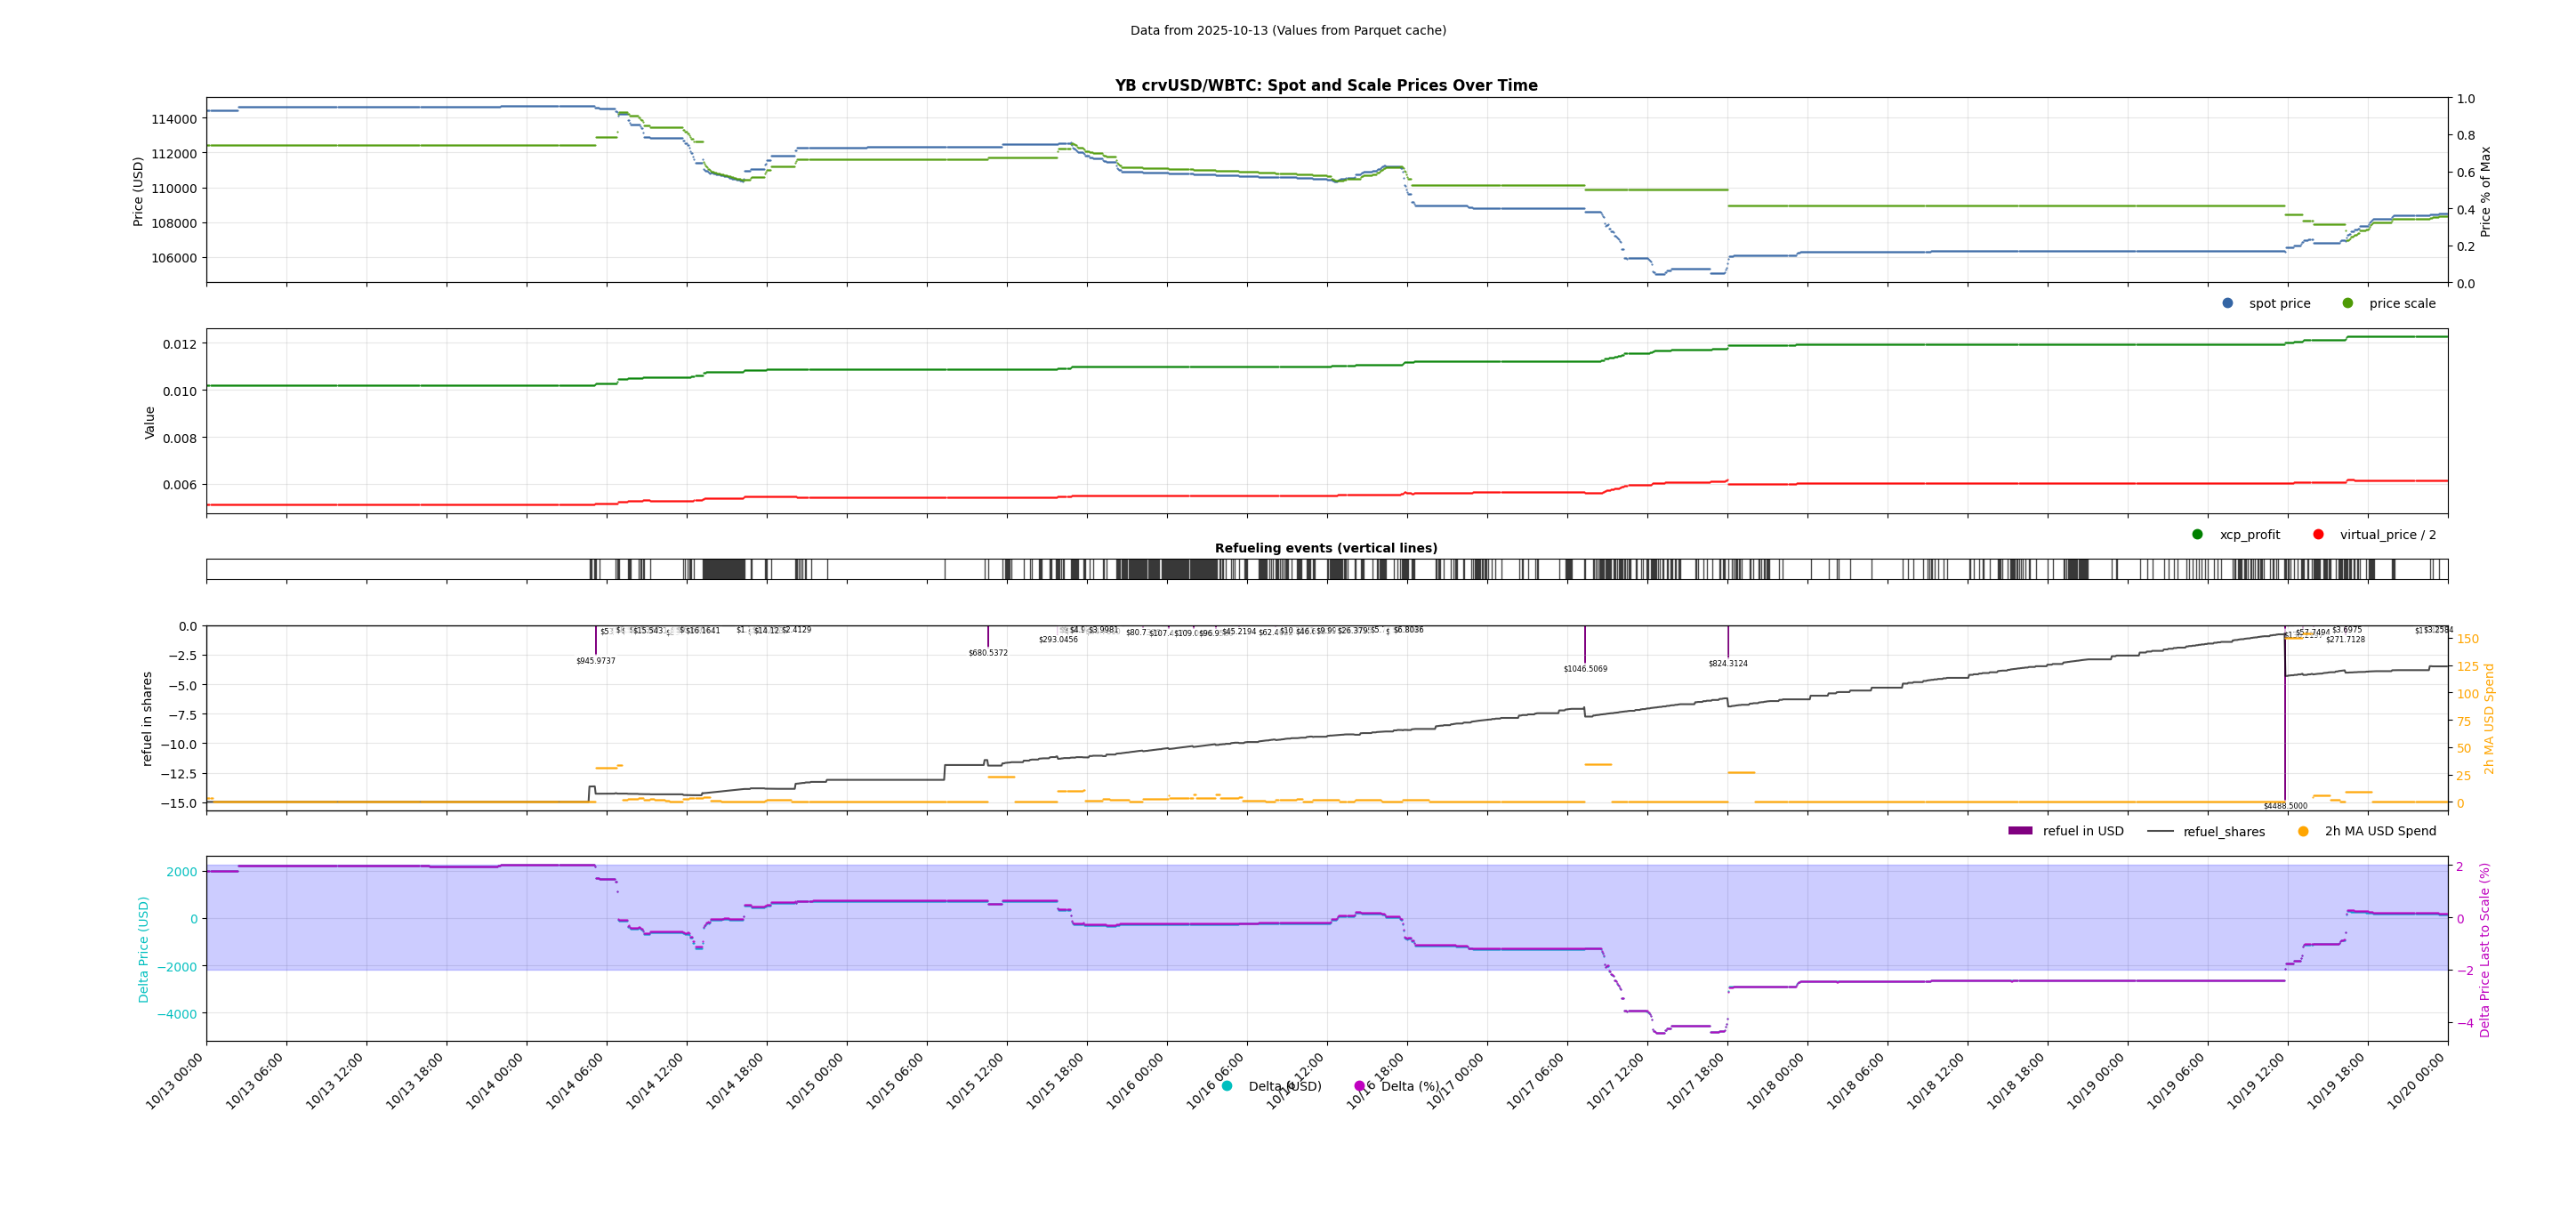Click the green price scale legend marker

2347,303
